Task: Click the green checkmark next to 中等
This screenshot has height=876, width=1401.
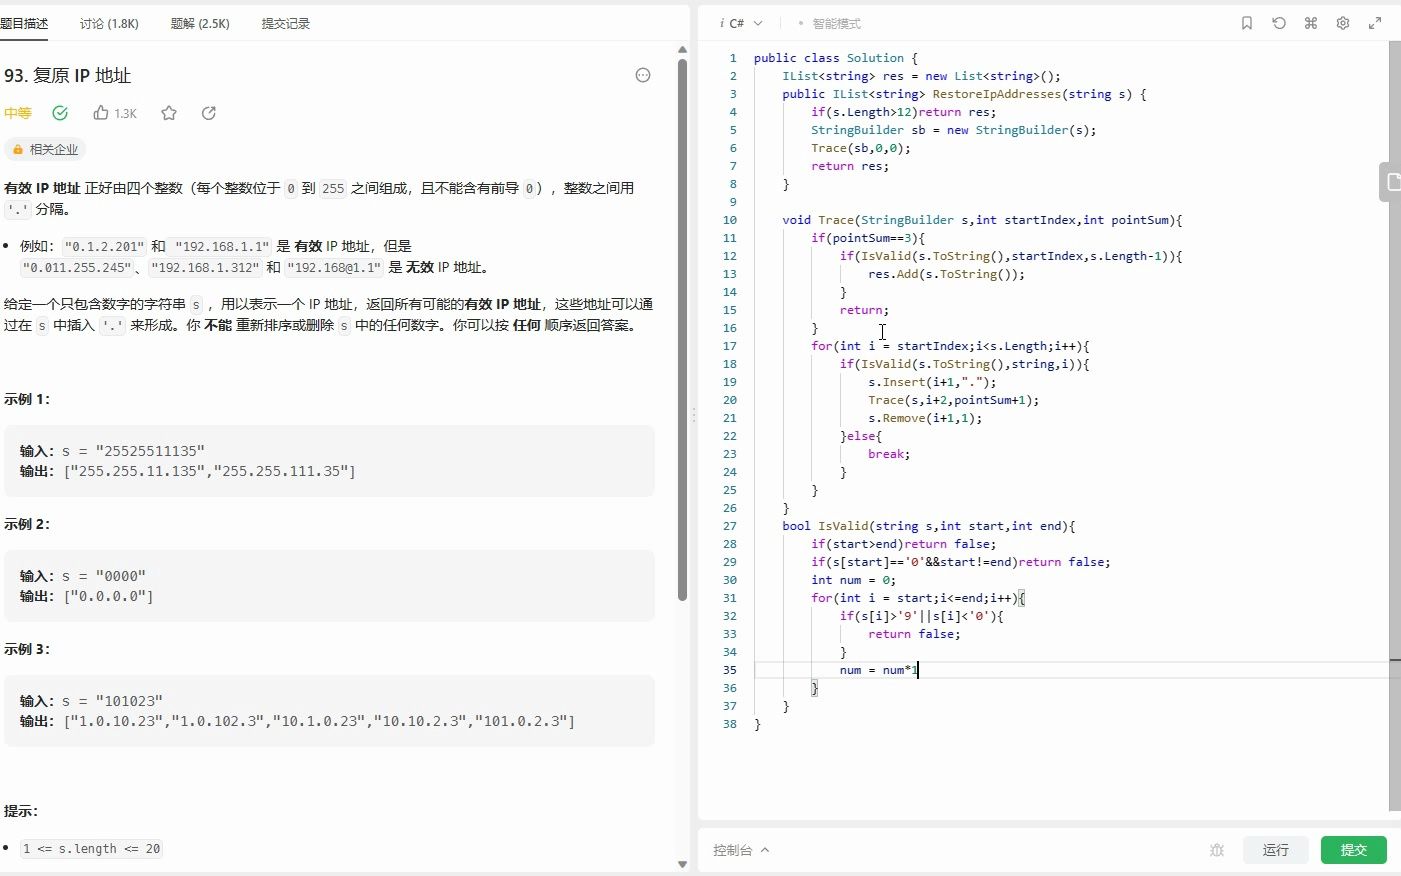Action: [60, 113]
